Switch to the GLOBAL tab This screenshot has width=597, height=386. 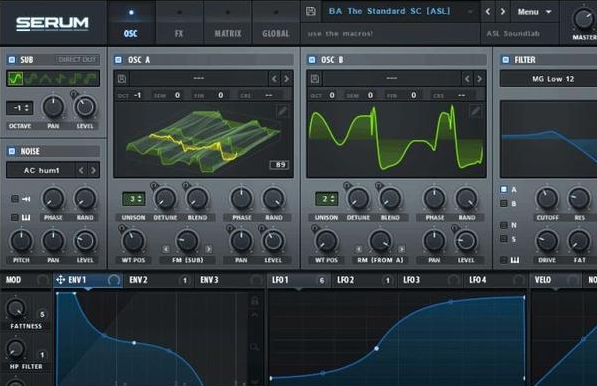click(x=276, y=23)
